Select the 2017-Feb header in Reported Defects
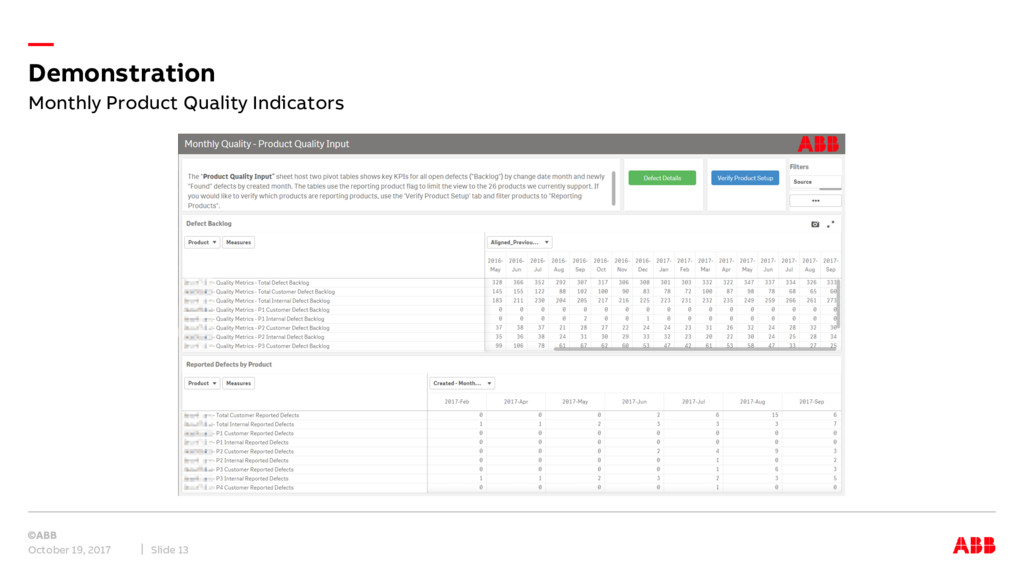1024x576 pixels. pyautogui.click(x=456, y=402)
